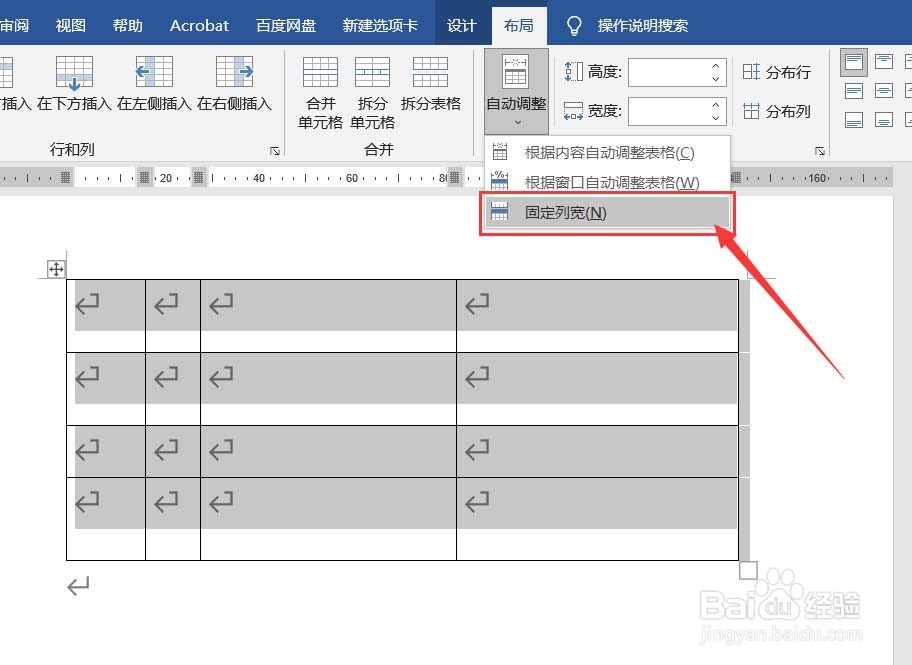Increase the Height value with up arrow
Screen dimensions: 912x665
[x=716, y=65]
